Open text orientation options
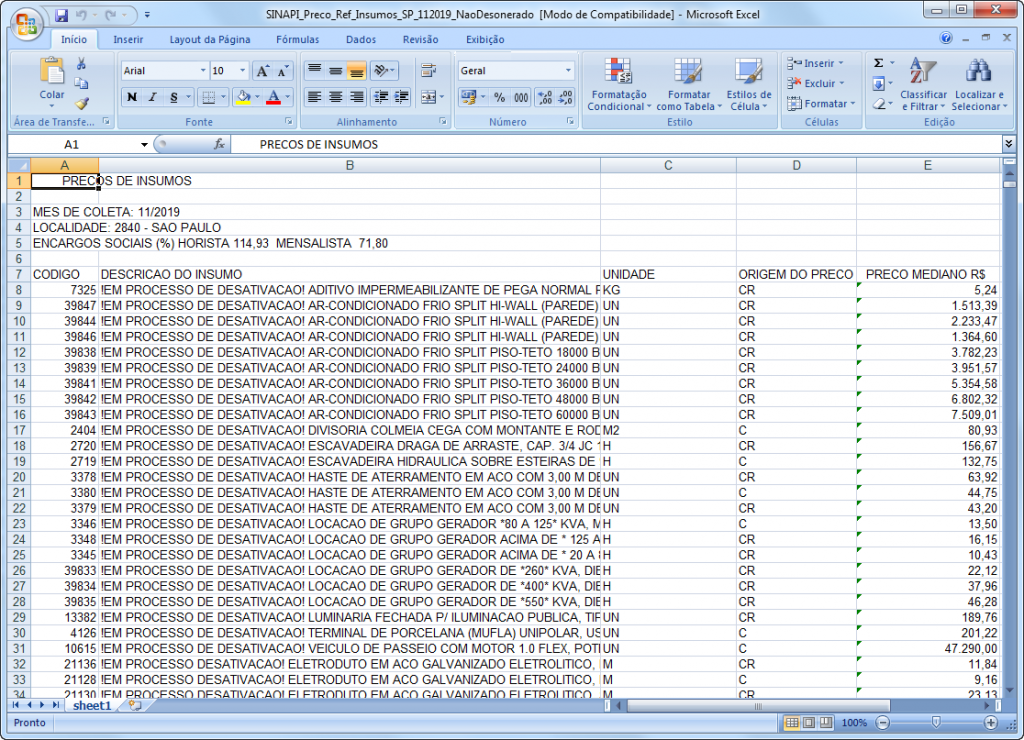This screenshot has width=1024, height=740. pos(383,71)
